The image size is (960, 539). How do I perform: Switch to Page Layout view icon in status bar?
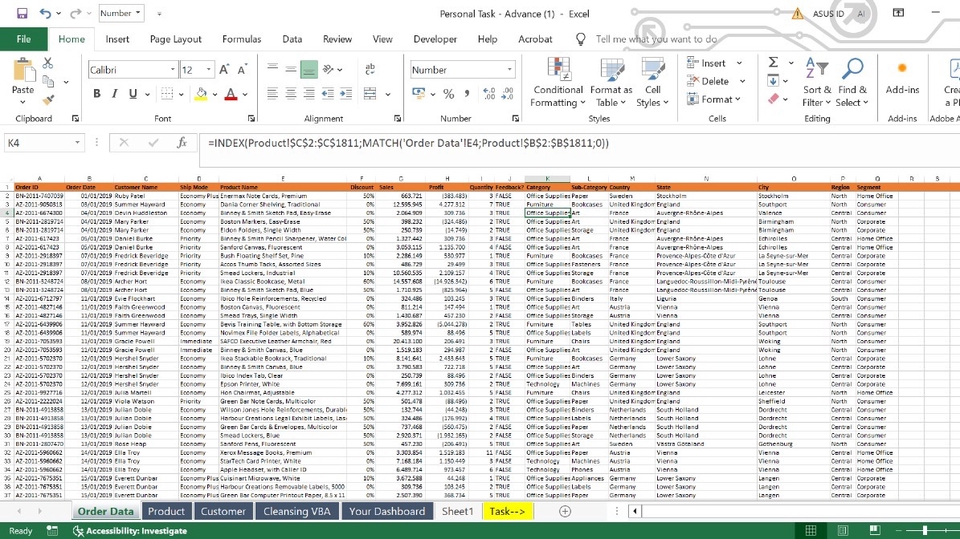[842, 530]
